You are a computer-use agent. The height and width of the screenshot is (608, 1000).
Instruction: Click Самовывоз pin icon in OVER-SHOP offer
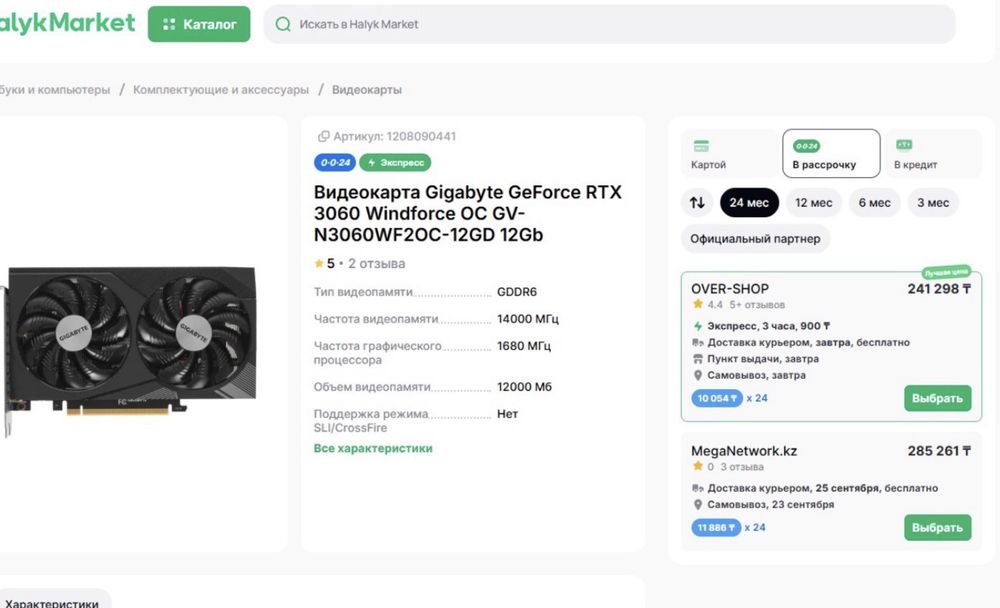698,375
